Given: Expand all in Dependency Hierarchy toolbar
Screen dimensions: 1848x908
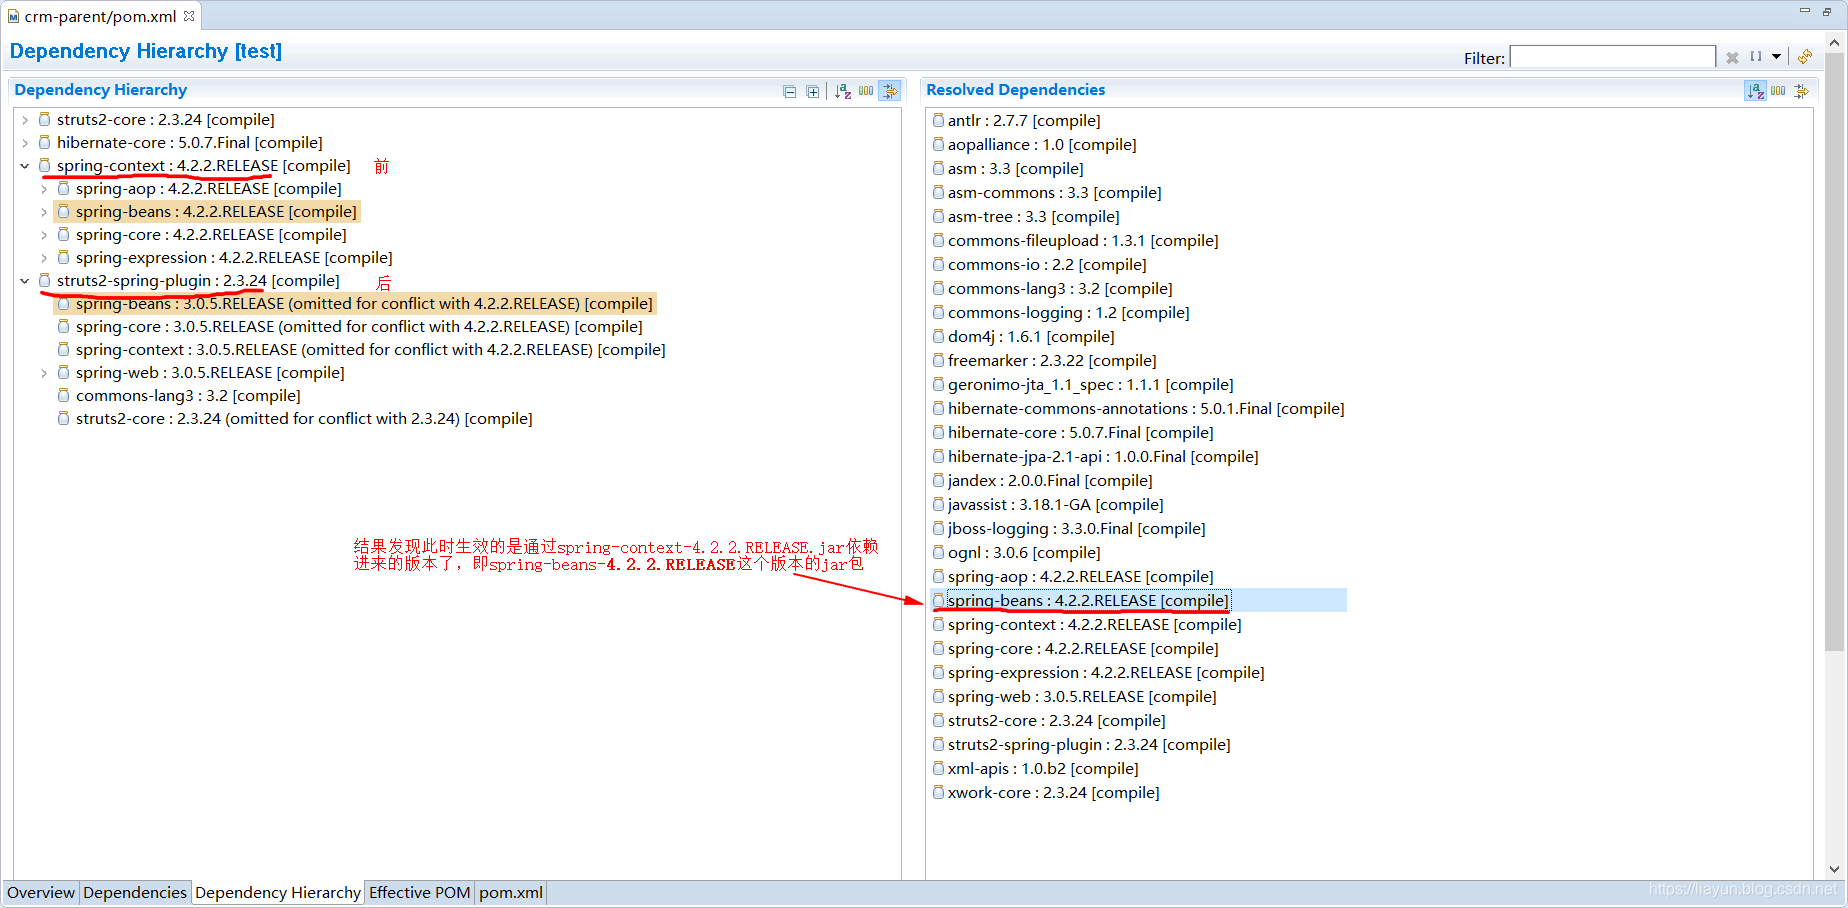Looking at the screenshot, I should [813, 91].
